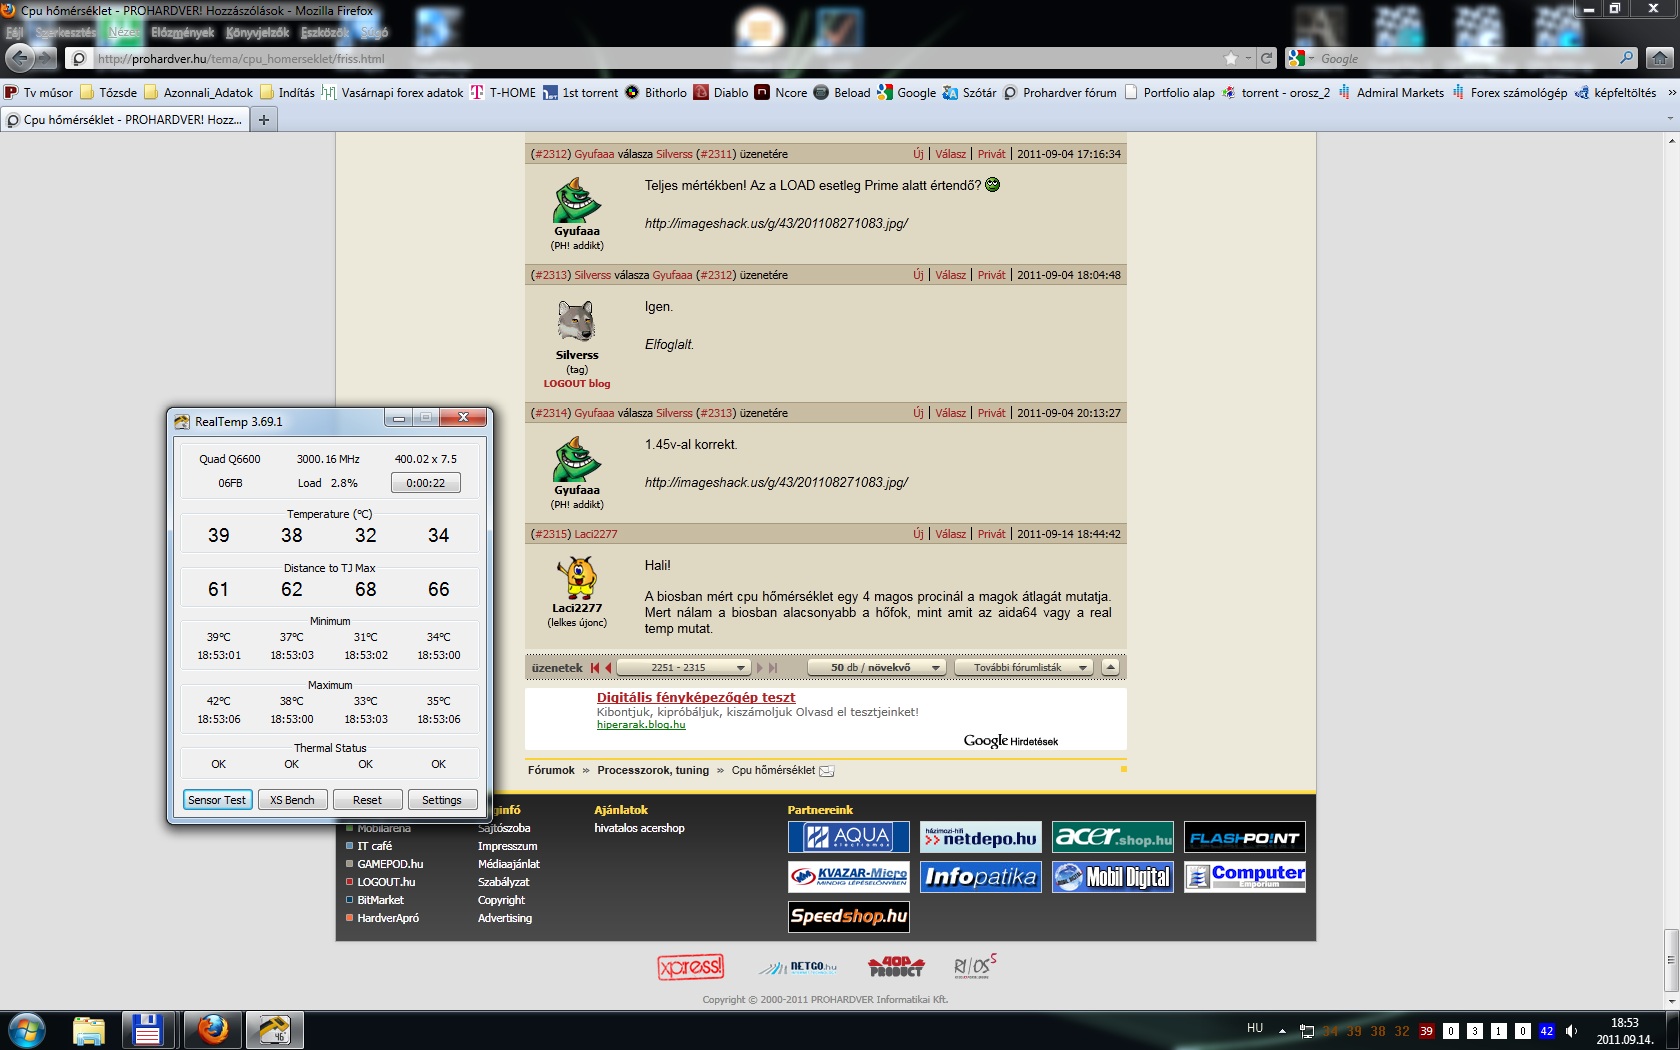Subscribe to topic via envelope icon
The width and height of the screenshot is (1680, 1050).
[x=827, y=771]
